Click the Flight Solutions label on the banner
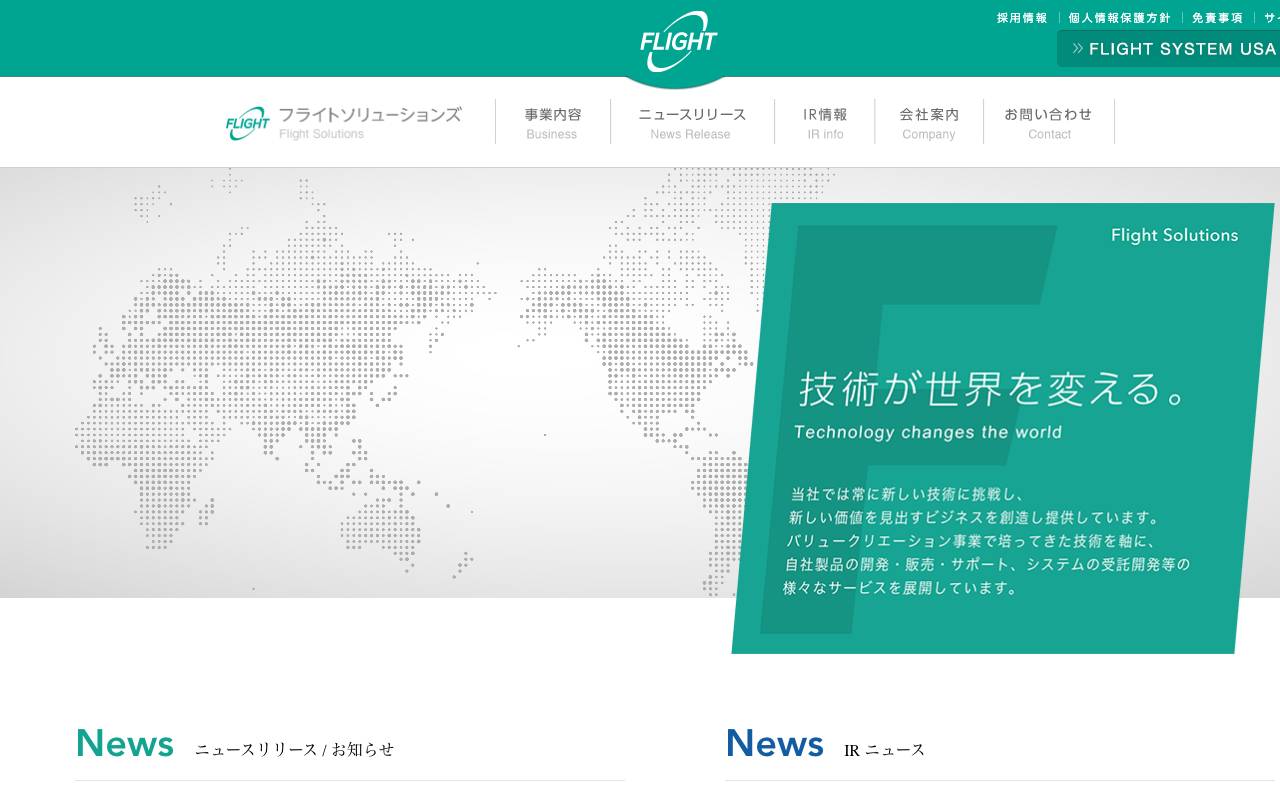 point(1174,235)
